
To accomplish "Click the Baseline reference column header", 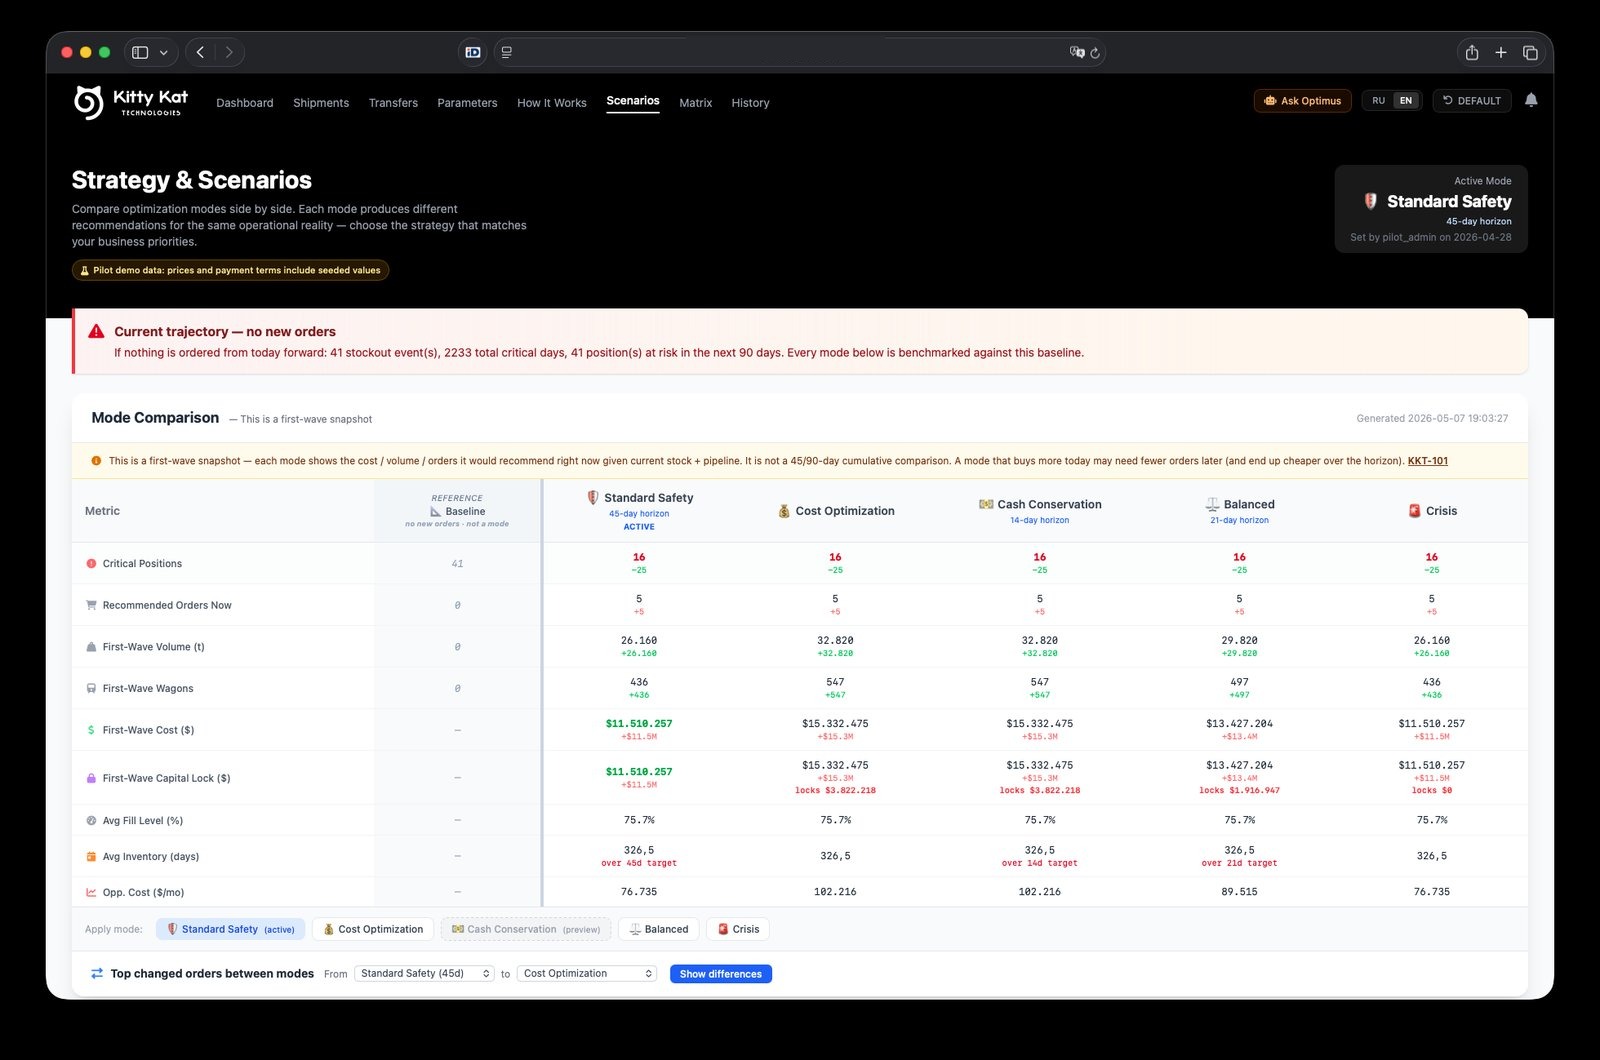I will pos(457,511).
